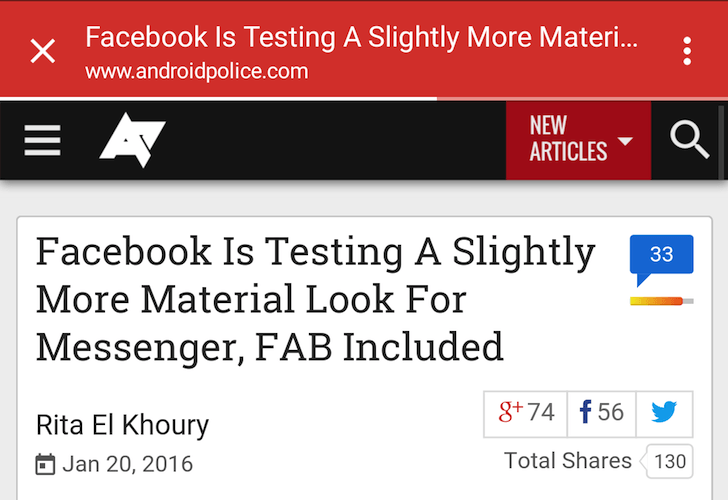Click the calendar icon beside date
This screenshot has width=728, height=500.
click(45, 464)
